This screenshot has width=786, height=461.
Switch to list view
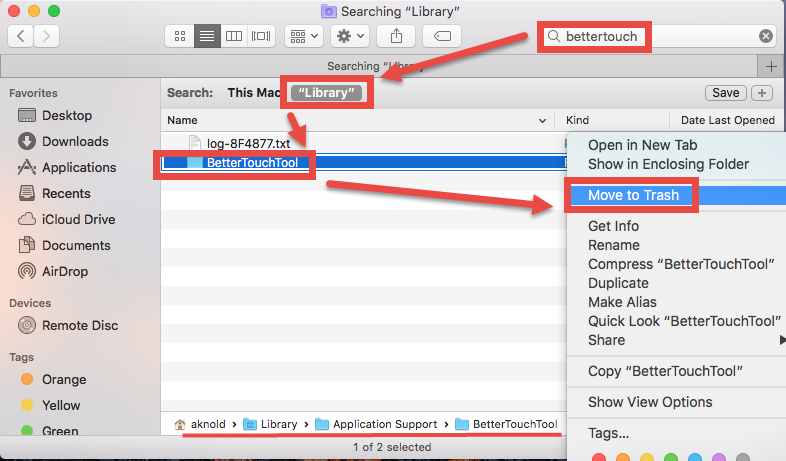click(207, 36)
